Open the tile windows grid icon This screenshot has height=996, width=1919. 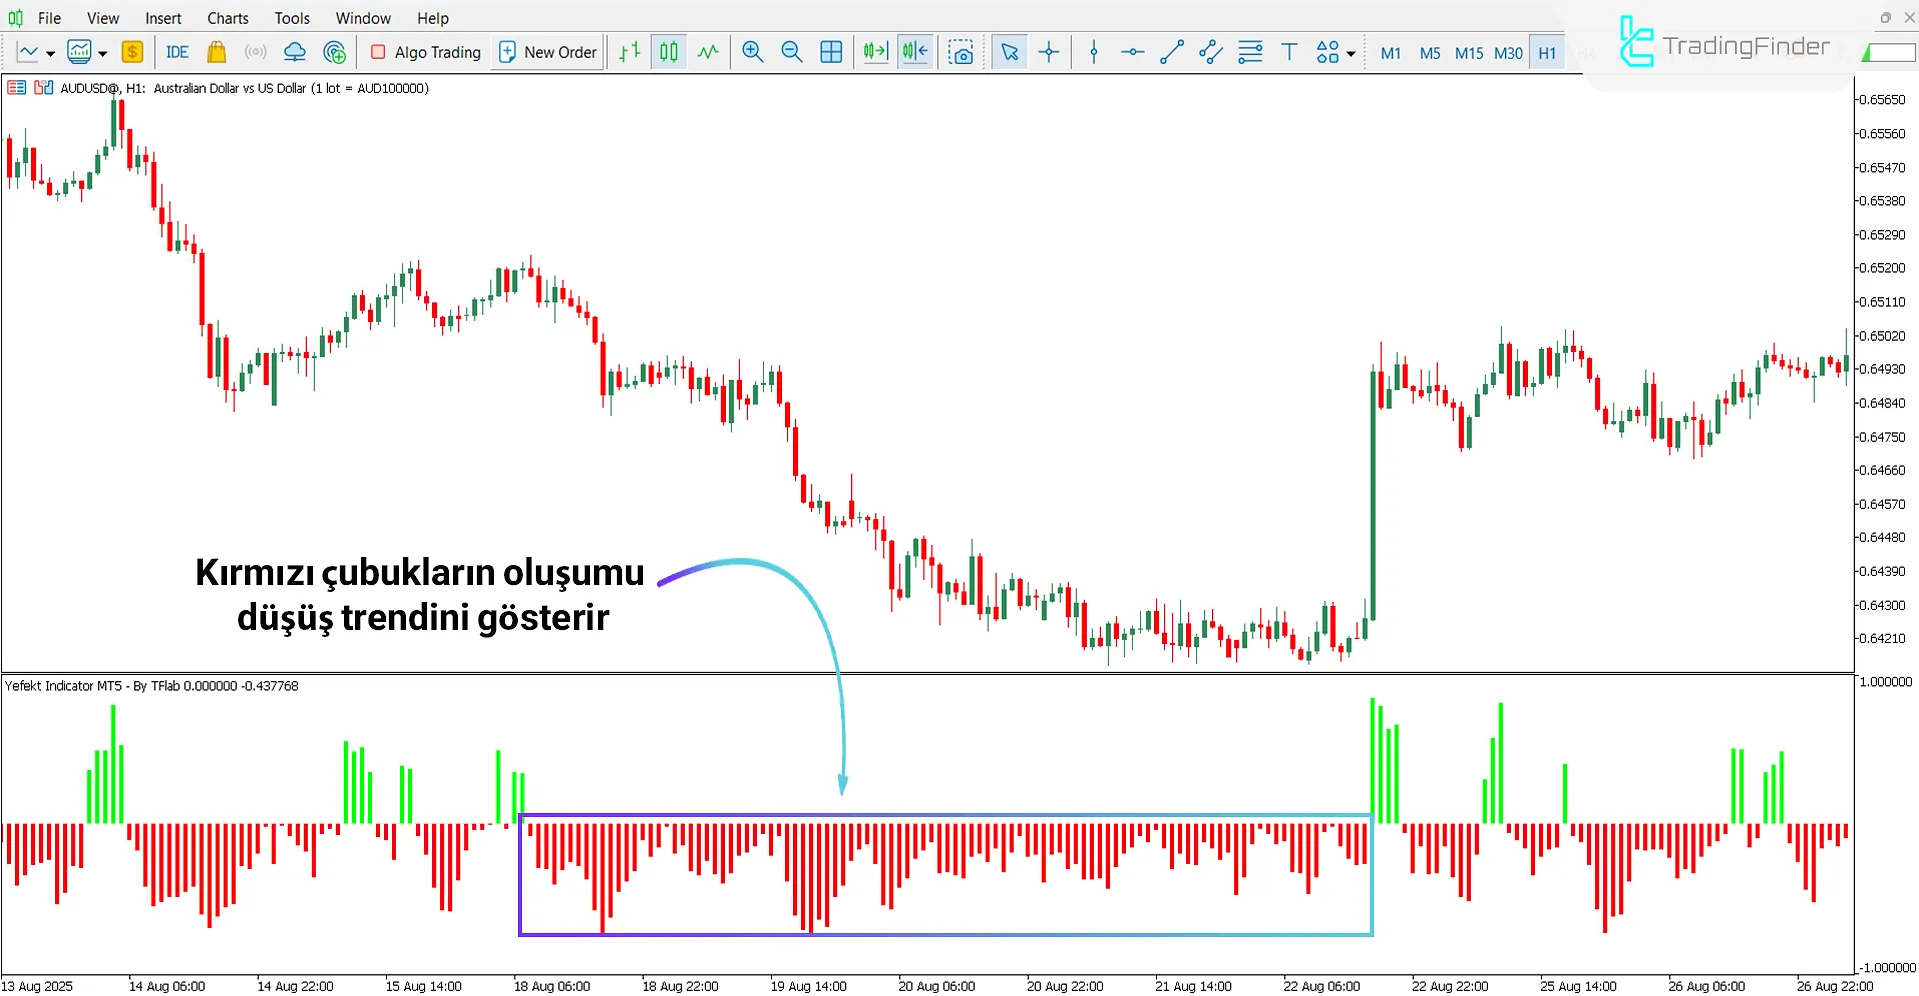[831, 52]
